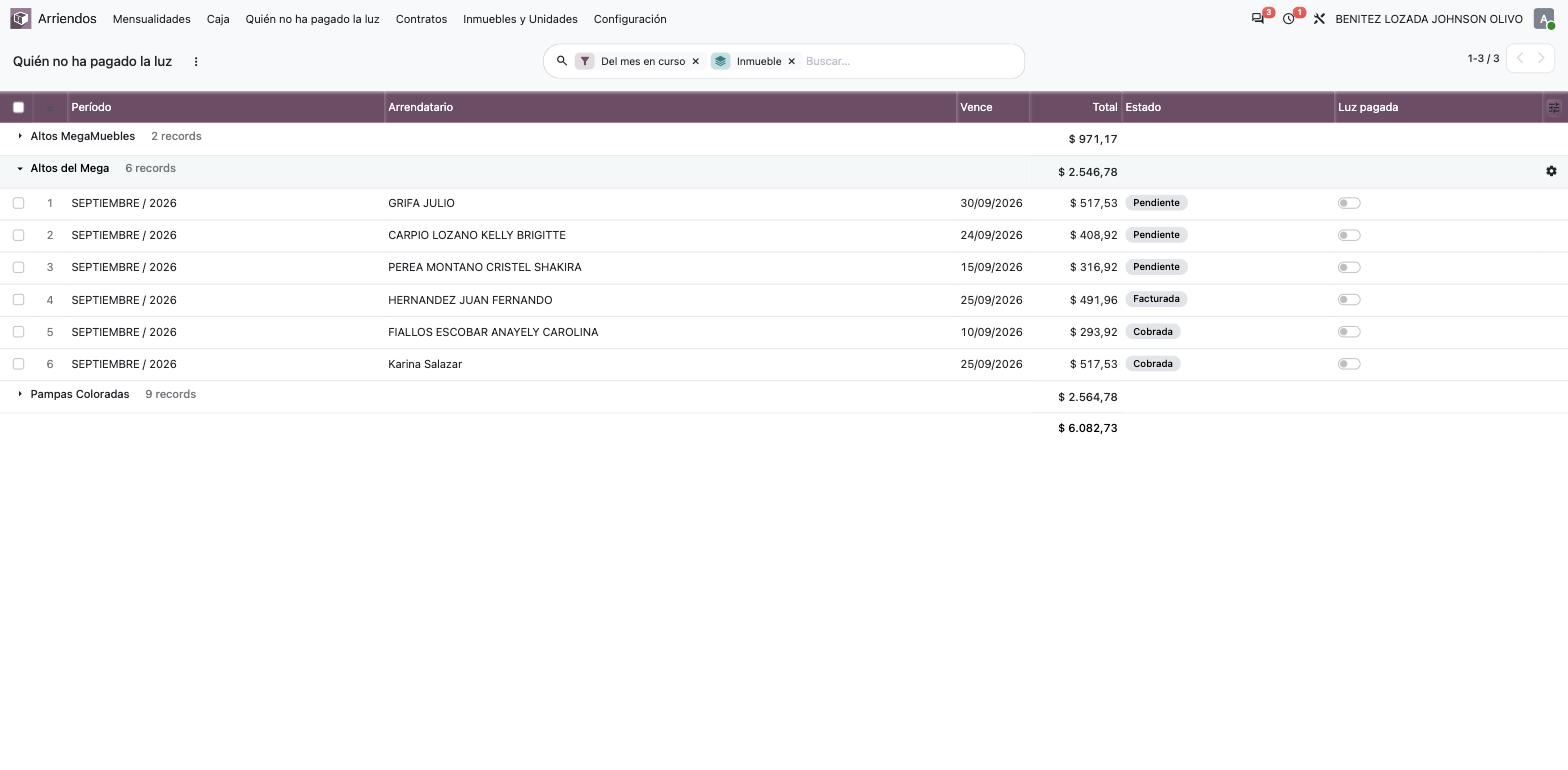1568x770 pixels.
Task: Toggle Luz pagada for PEREA MONTANO CRISTEL SHAKIRA
Action: click(x=1349, y=267)
